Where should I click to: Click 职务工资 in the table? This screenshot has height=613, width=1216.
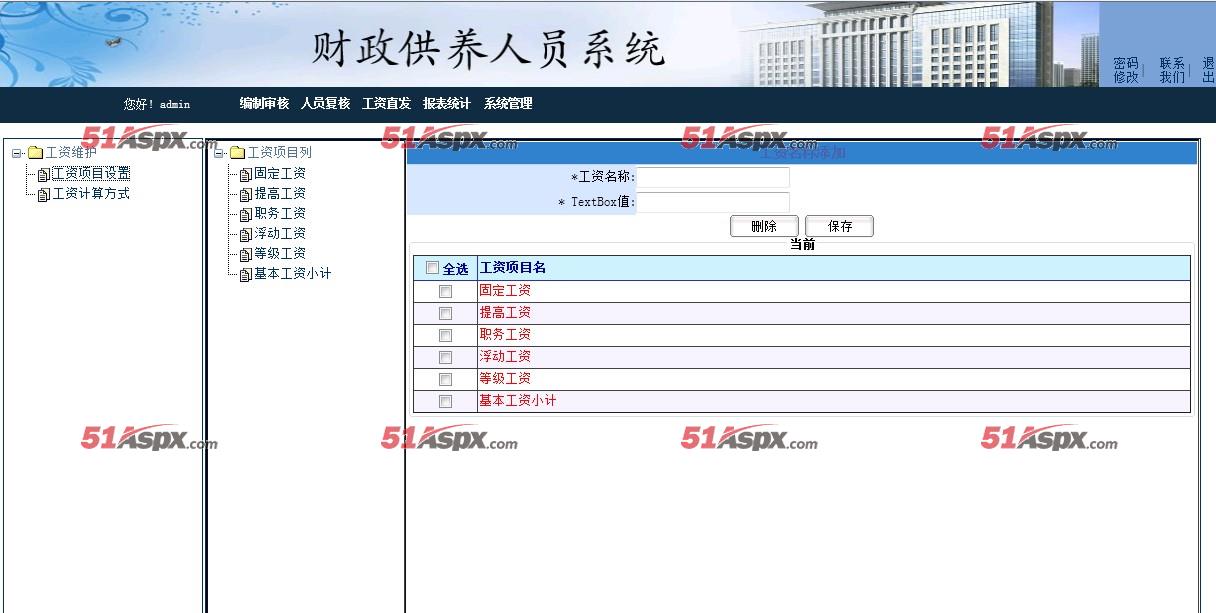point(505,335)
